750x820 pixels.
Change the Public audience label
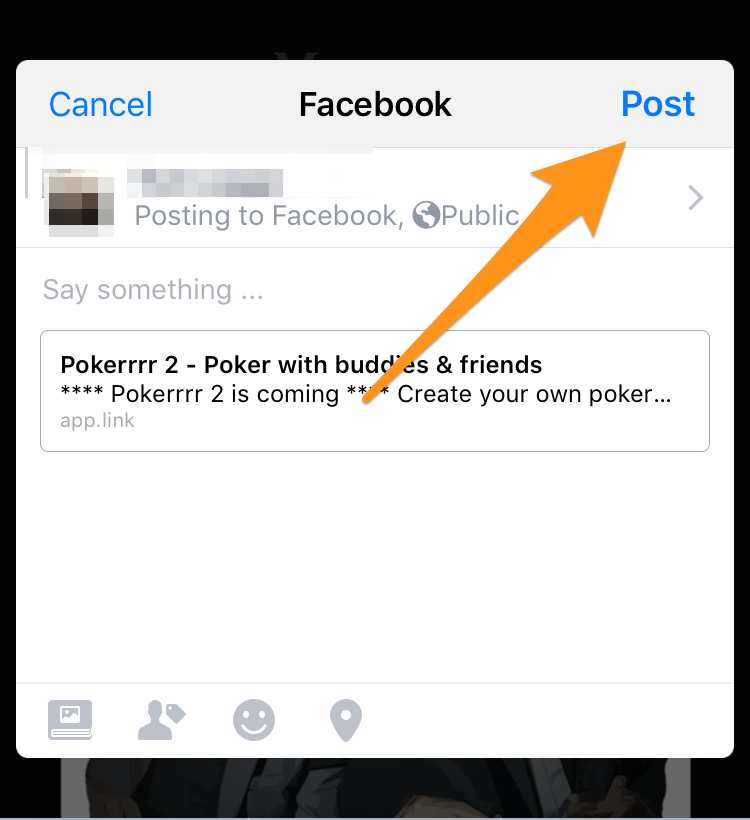(x=480, y=216)
